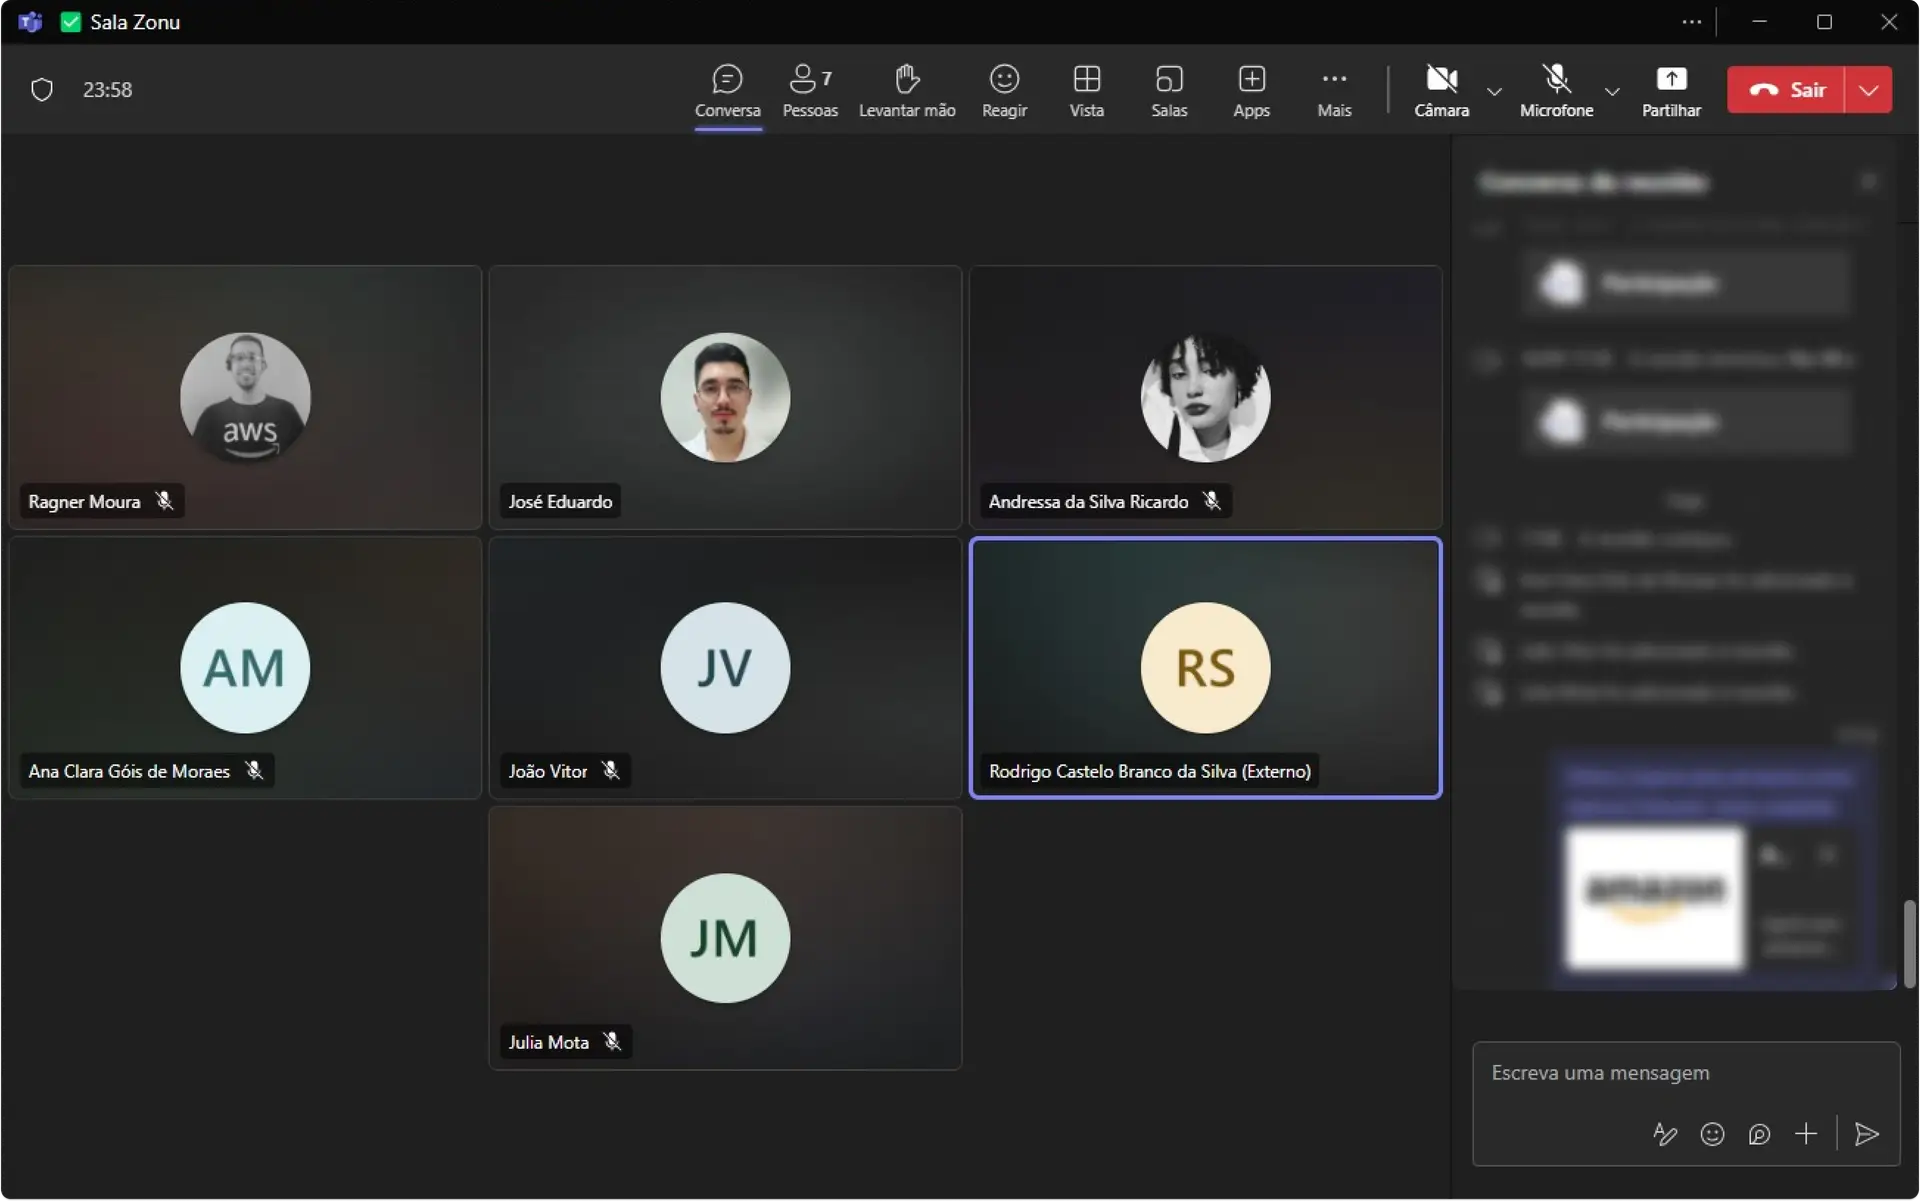Screen dimensions: 1920x1201
Task: Click the RS initials avatar
Action: 1205,668
